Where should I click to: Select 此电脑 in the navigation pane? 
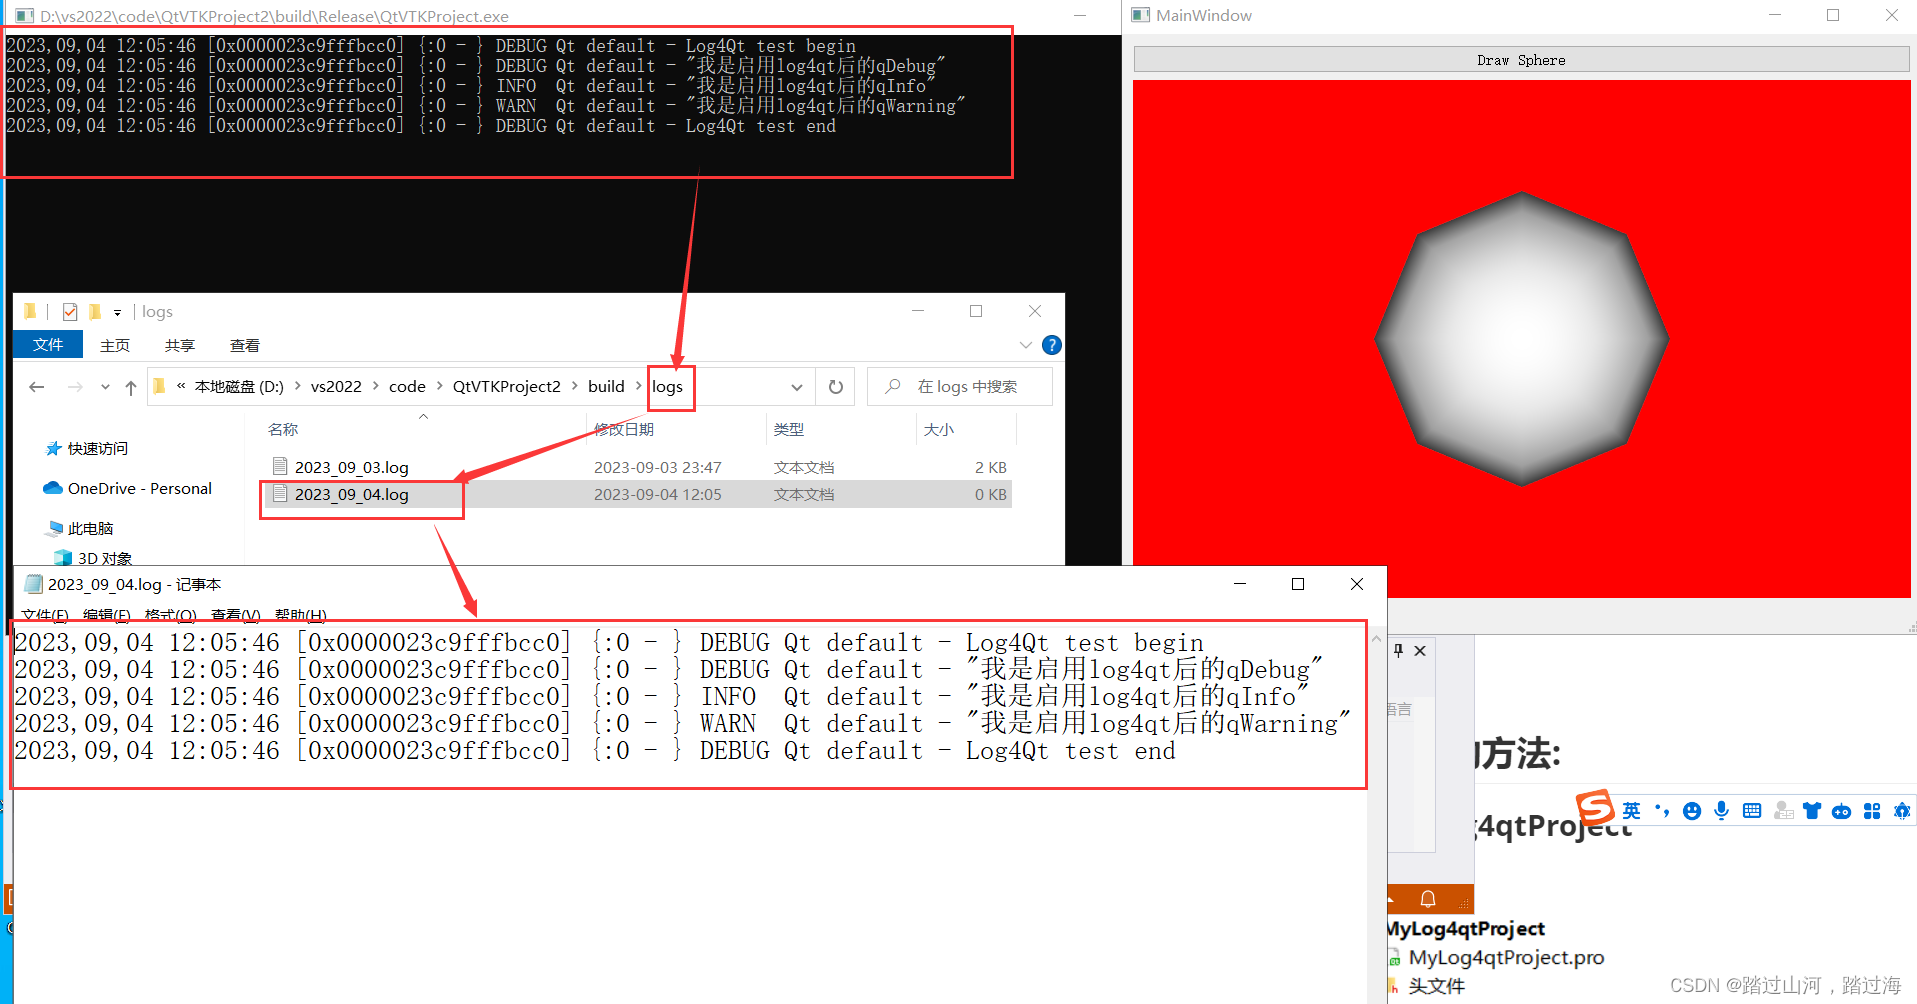[90, 529]
